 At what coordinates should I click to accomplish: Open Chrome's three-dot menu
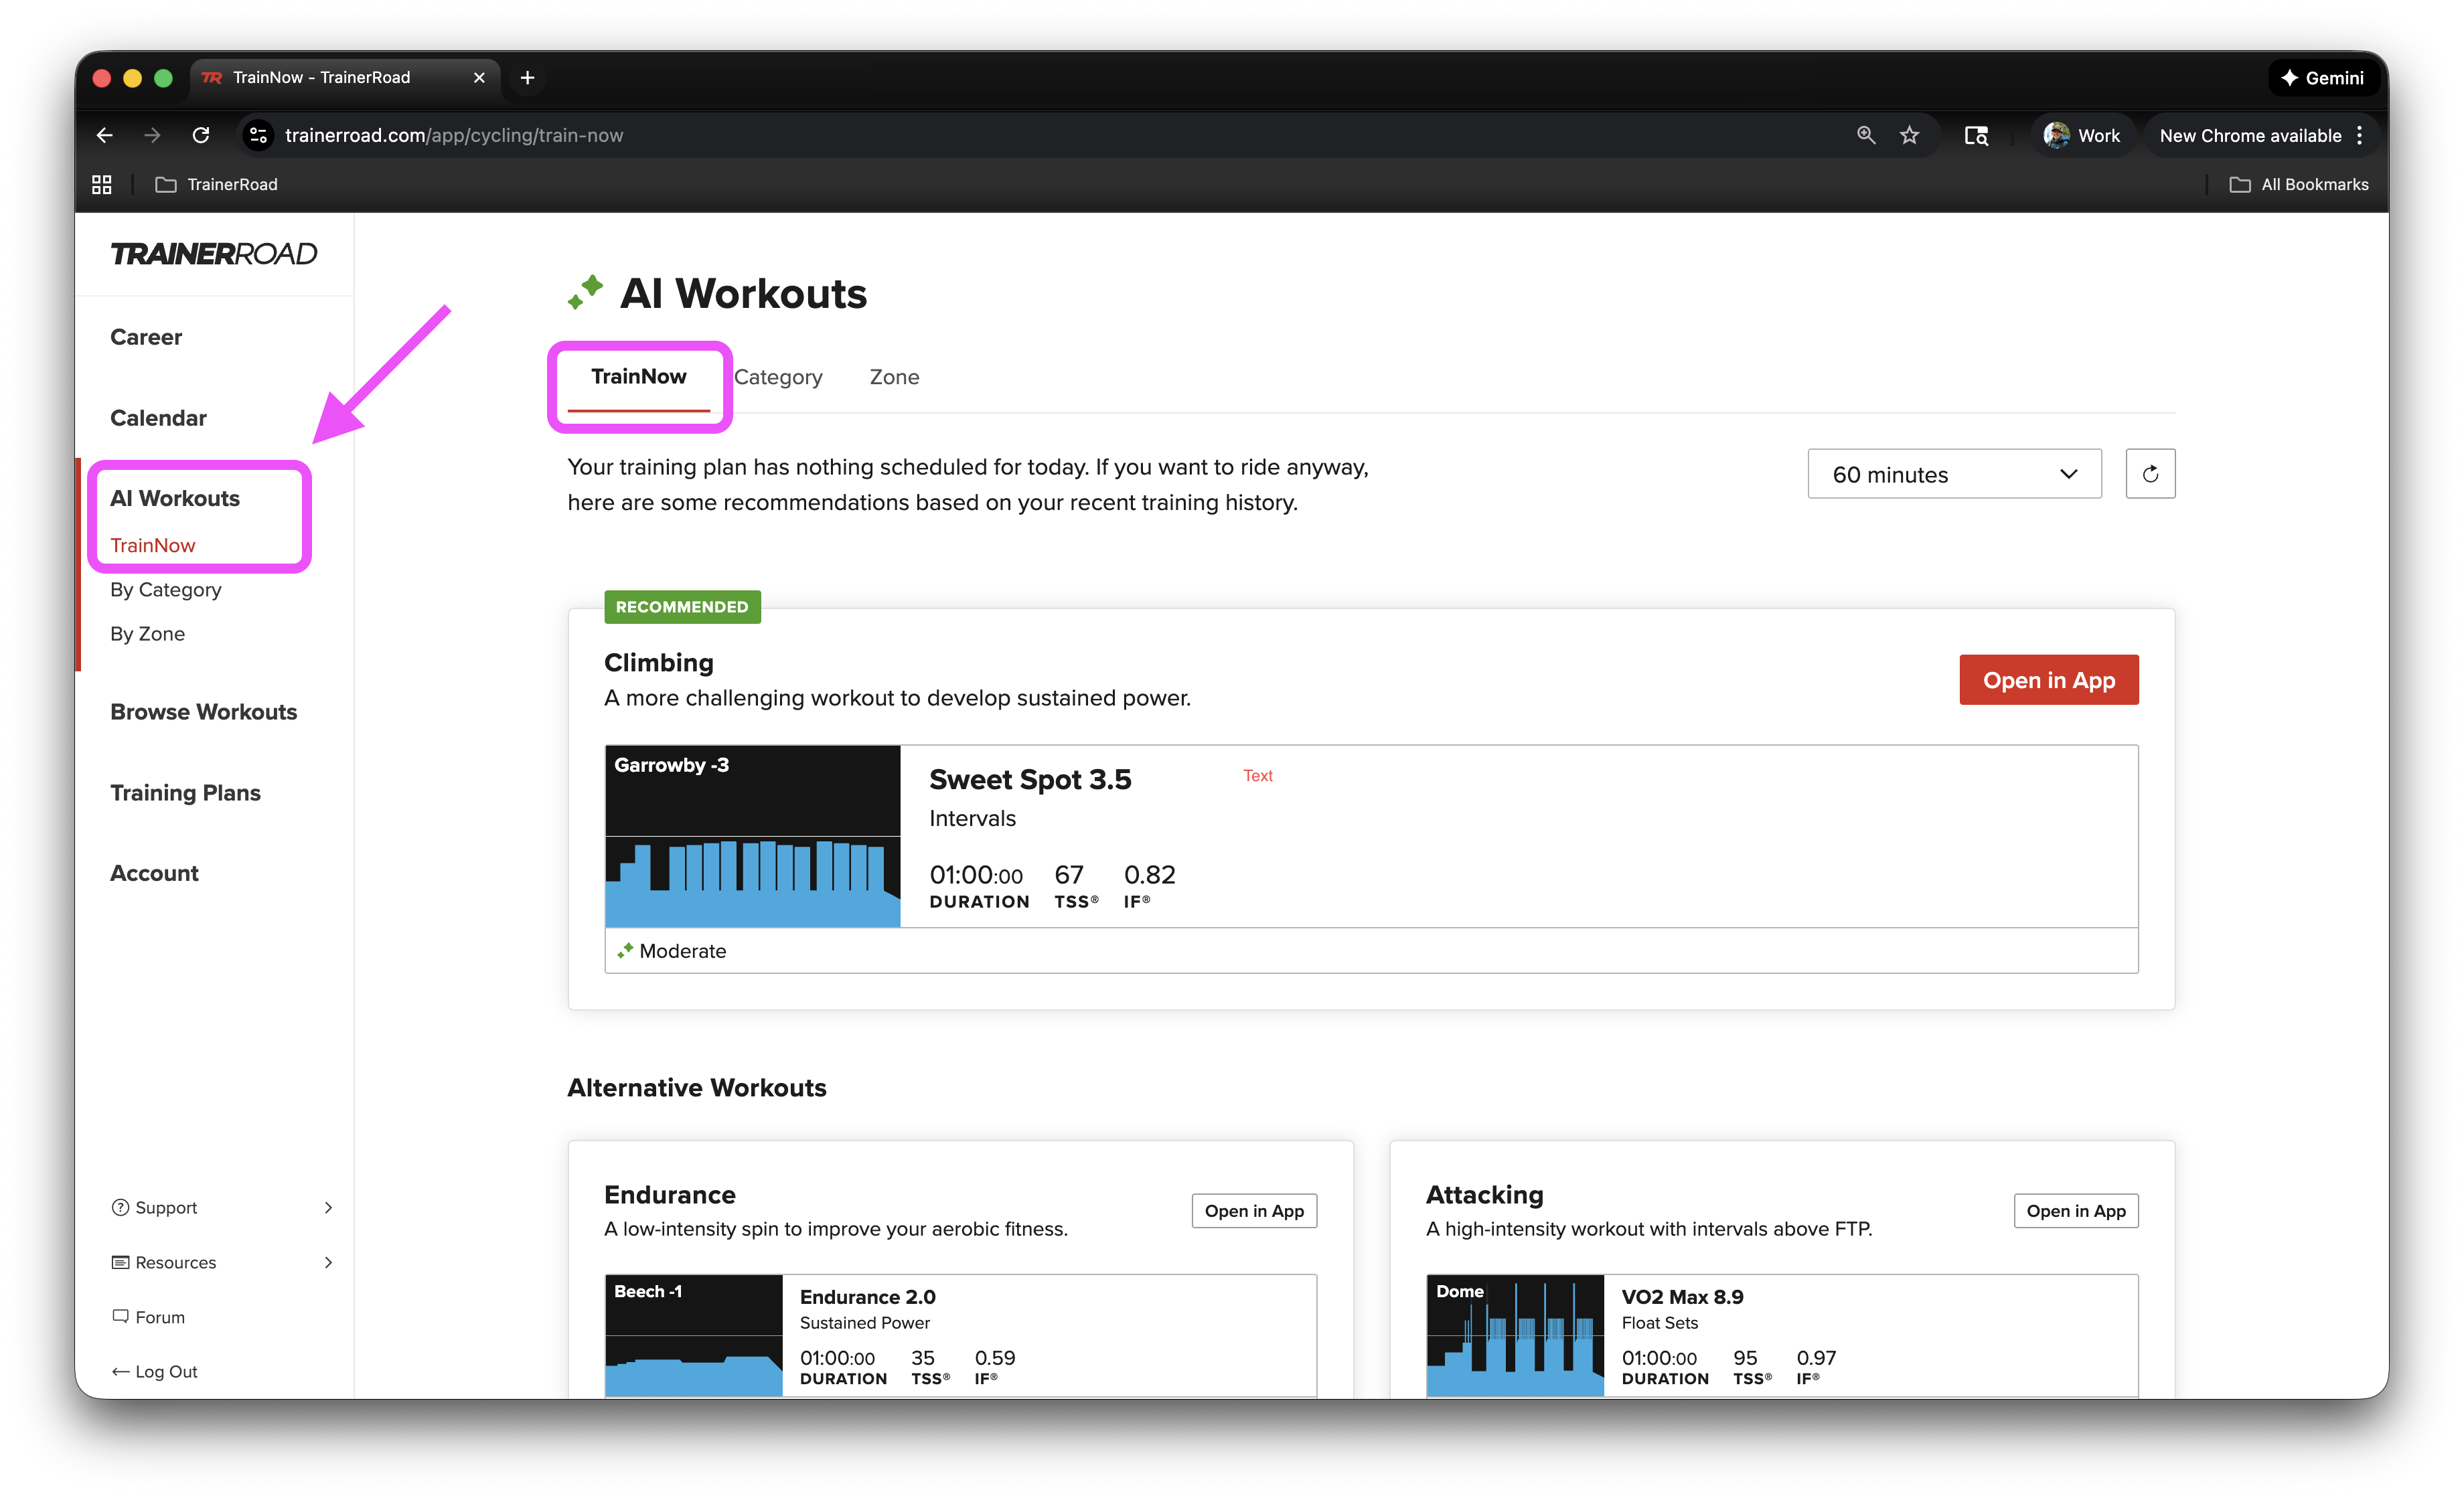(2359, 135)
